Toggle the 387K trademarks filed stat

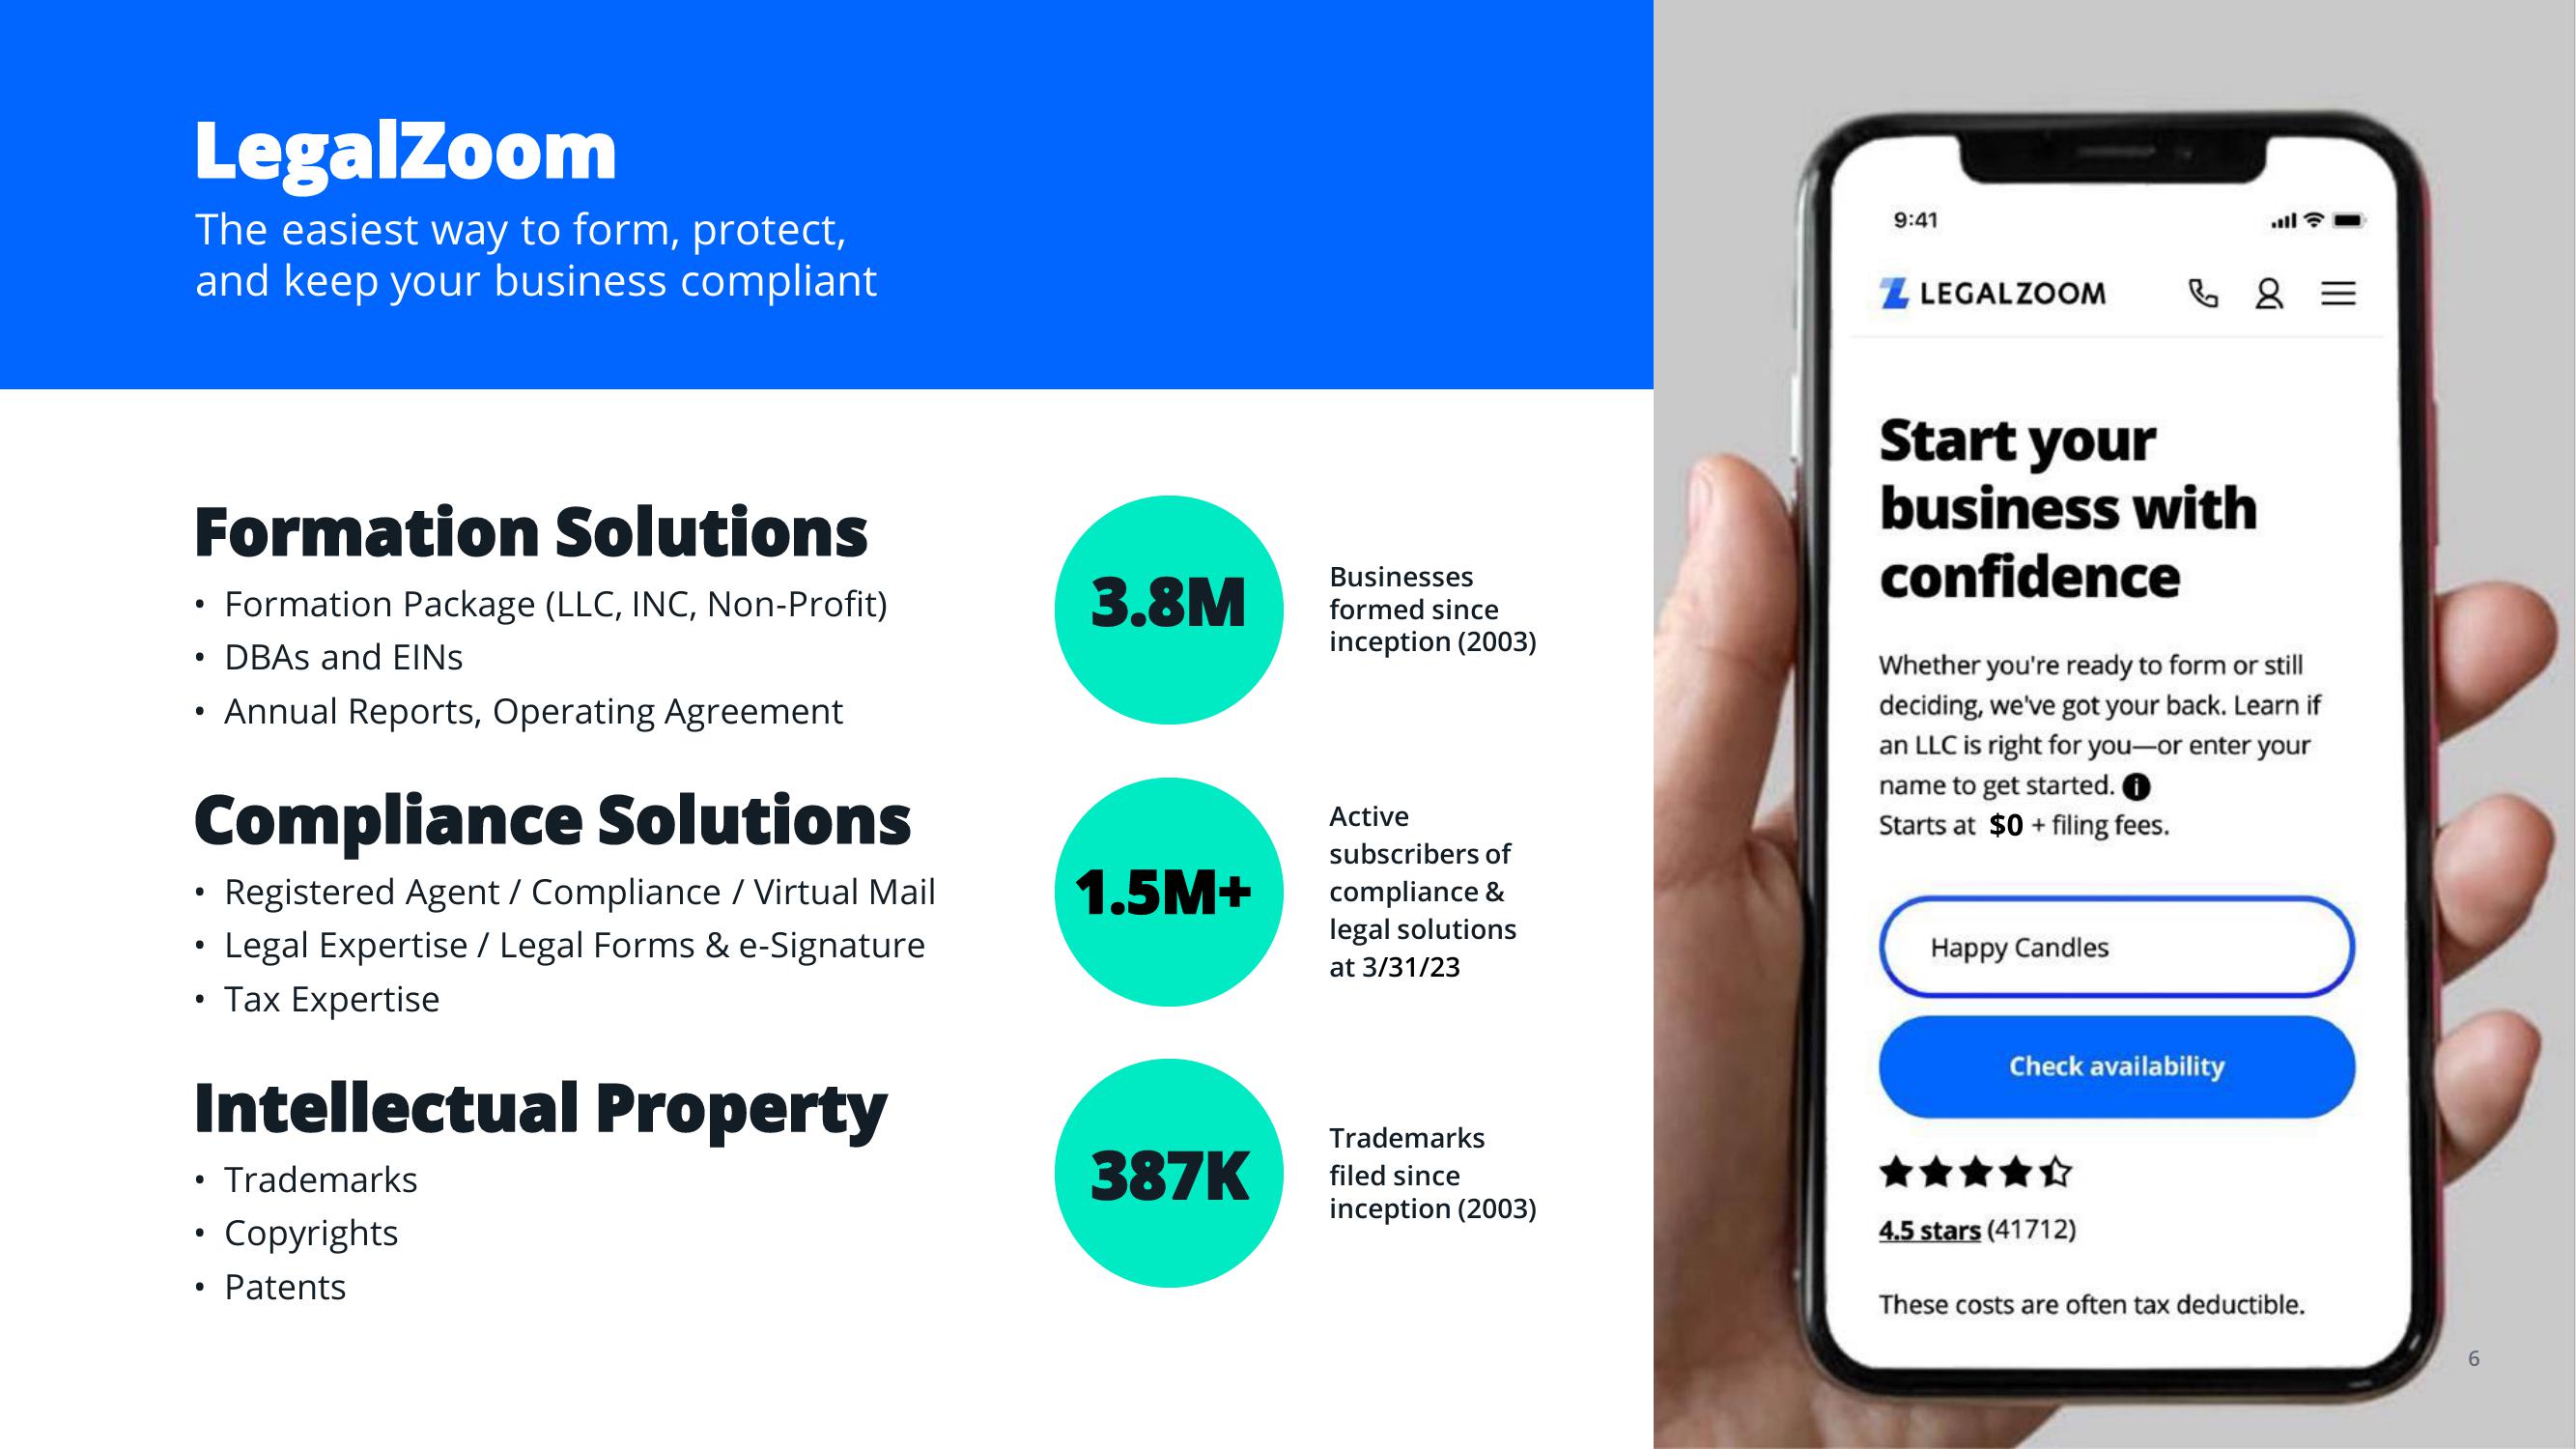click(x=1170, y=1171)
